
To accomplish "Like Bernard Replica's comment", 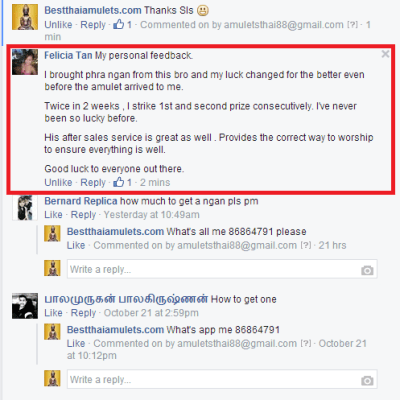I will click(x=53, y=215).
